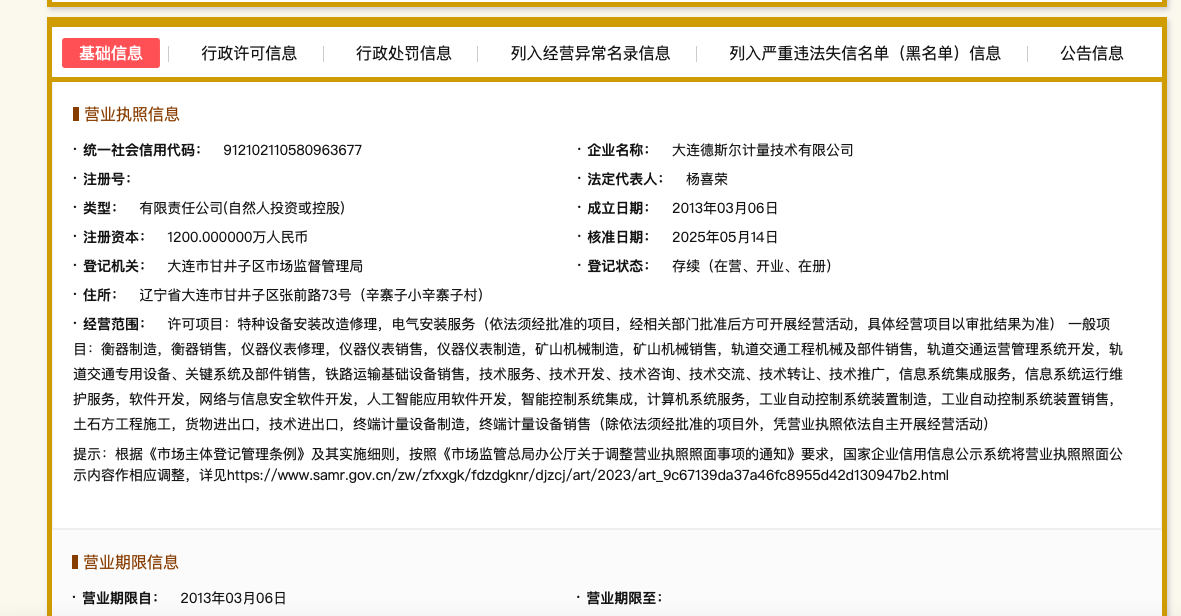The width and height of the screenshot is (1181, 616).
Task: Click credit code 912102110580963677
Action: (292, 150)
